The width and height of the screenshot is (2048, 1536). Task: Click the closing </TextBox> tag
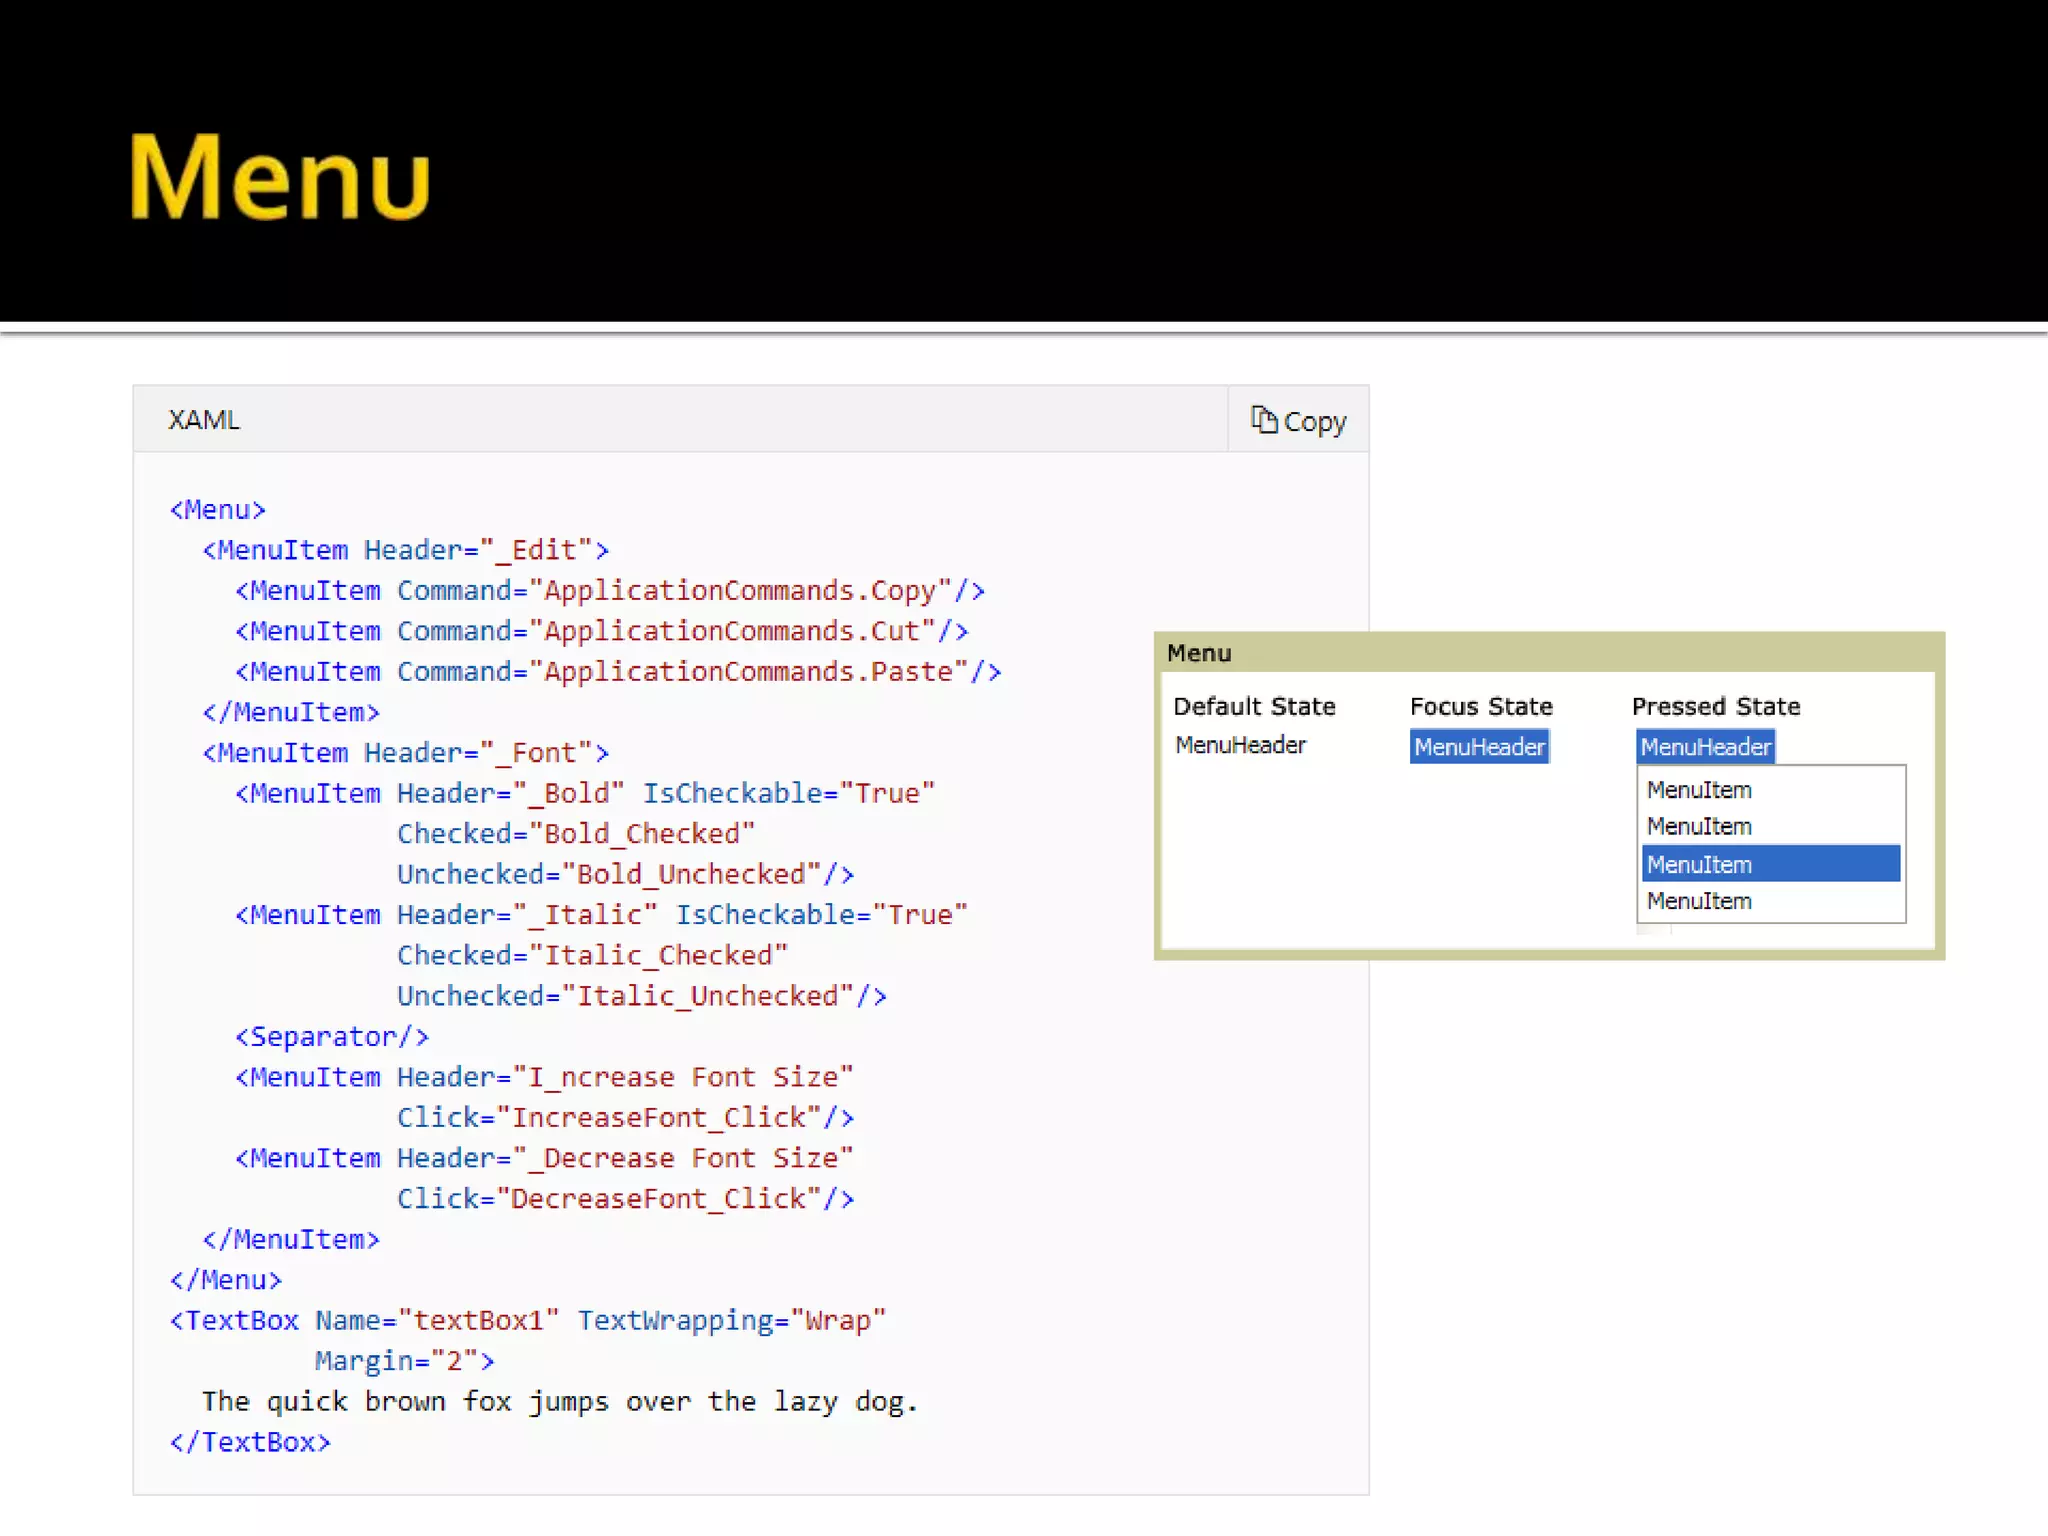(x=250, y=1442)
